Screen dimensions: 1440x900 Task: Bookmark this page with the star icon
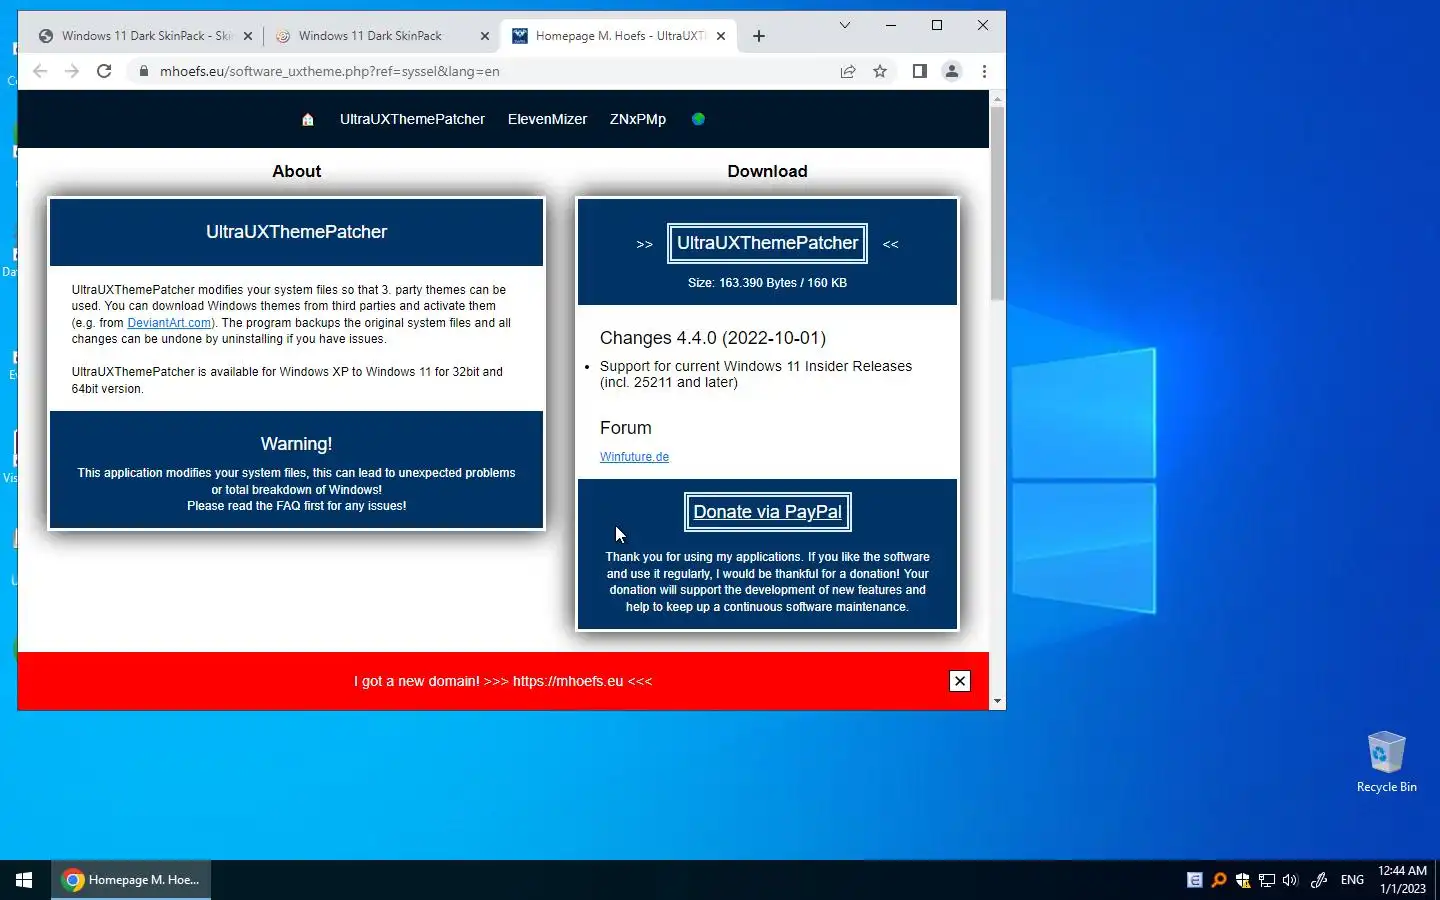click(x=880, y=71)
